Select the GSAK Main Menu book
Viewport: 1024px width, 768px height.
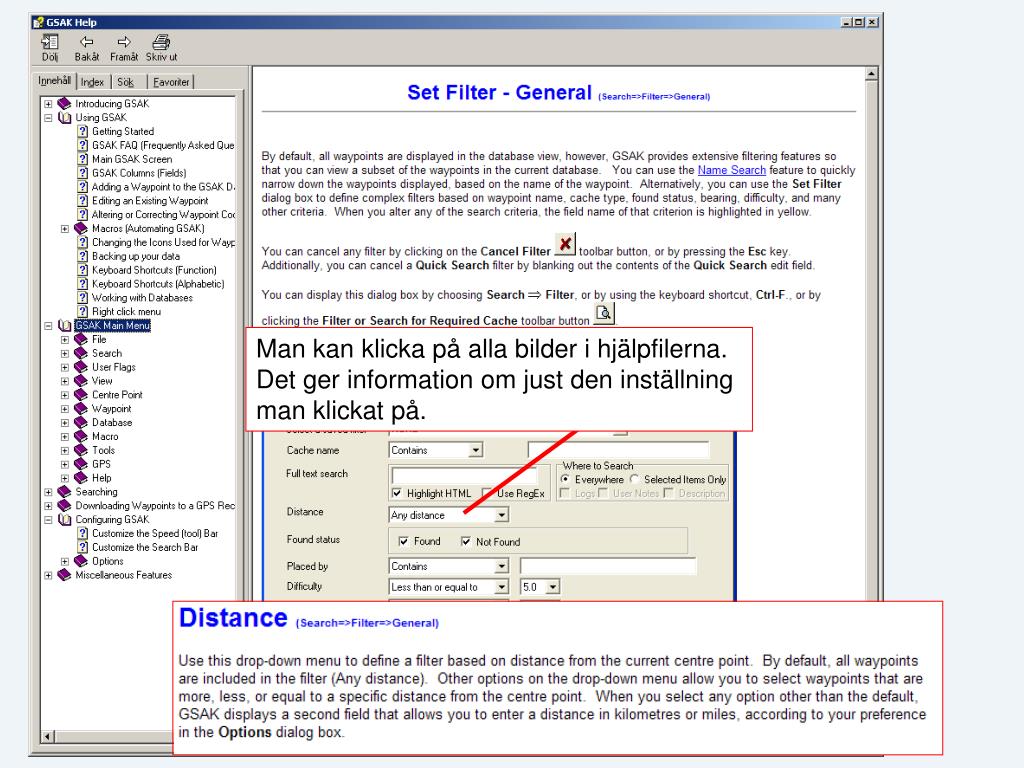pyautogui.click(x=112, y=325)
